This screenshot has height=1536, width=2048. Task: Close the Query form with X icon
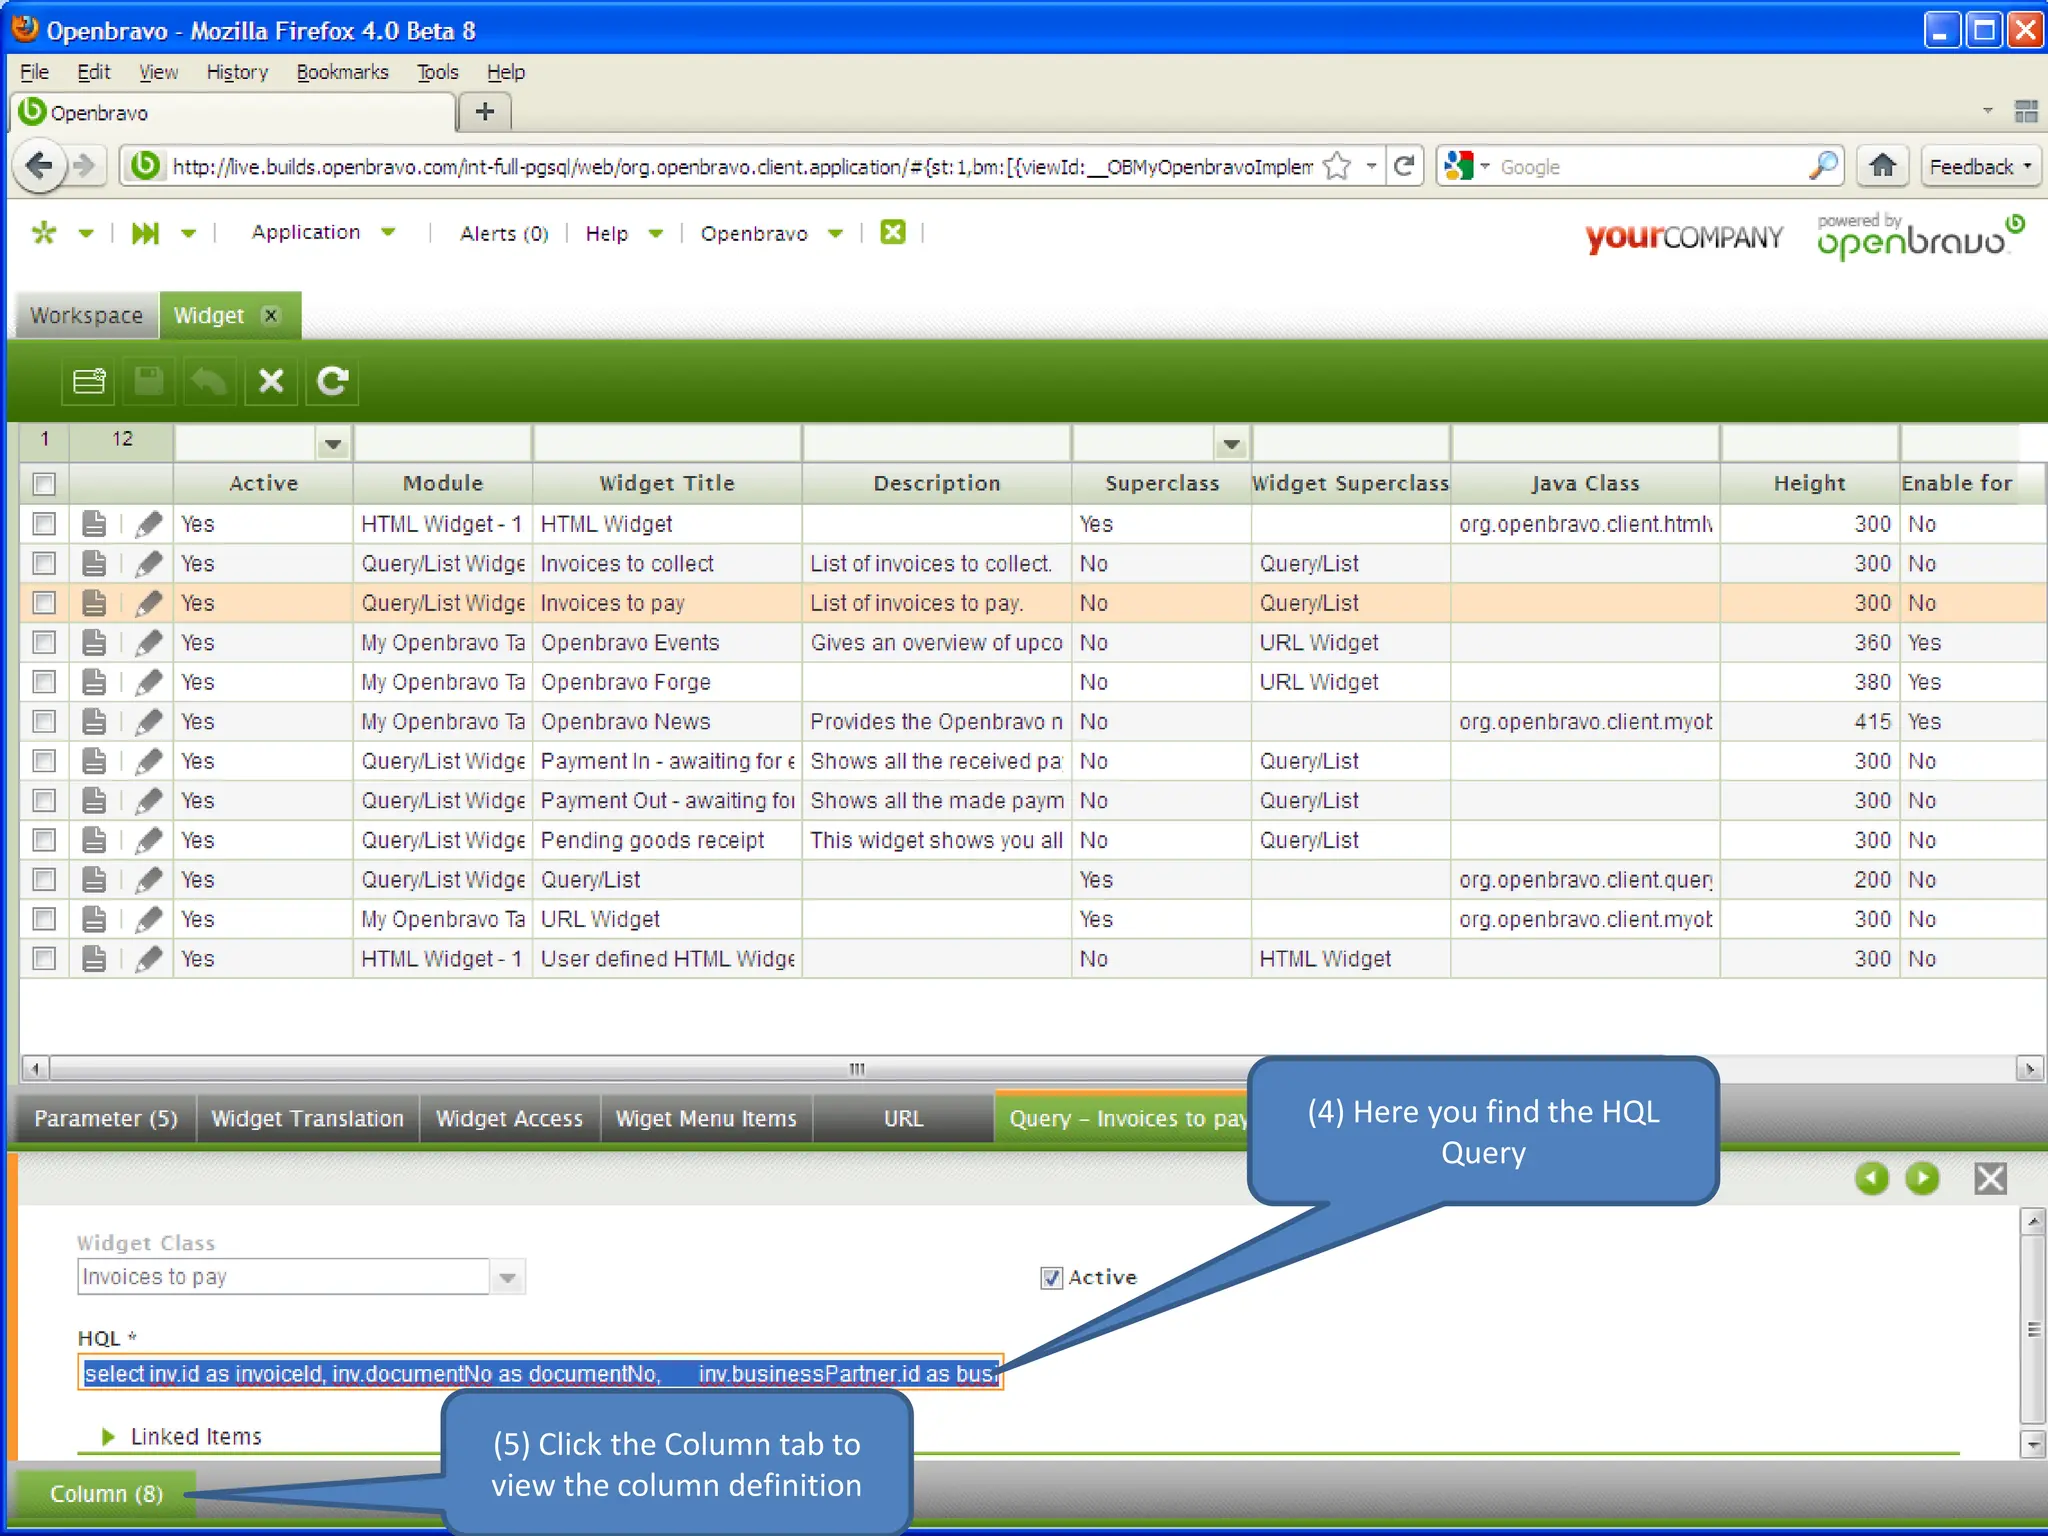point(1990,1178)
